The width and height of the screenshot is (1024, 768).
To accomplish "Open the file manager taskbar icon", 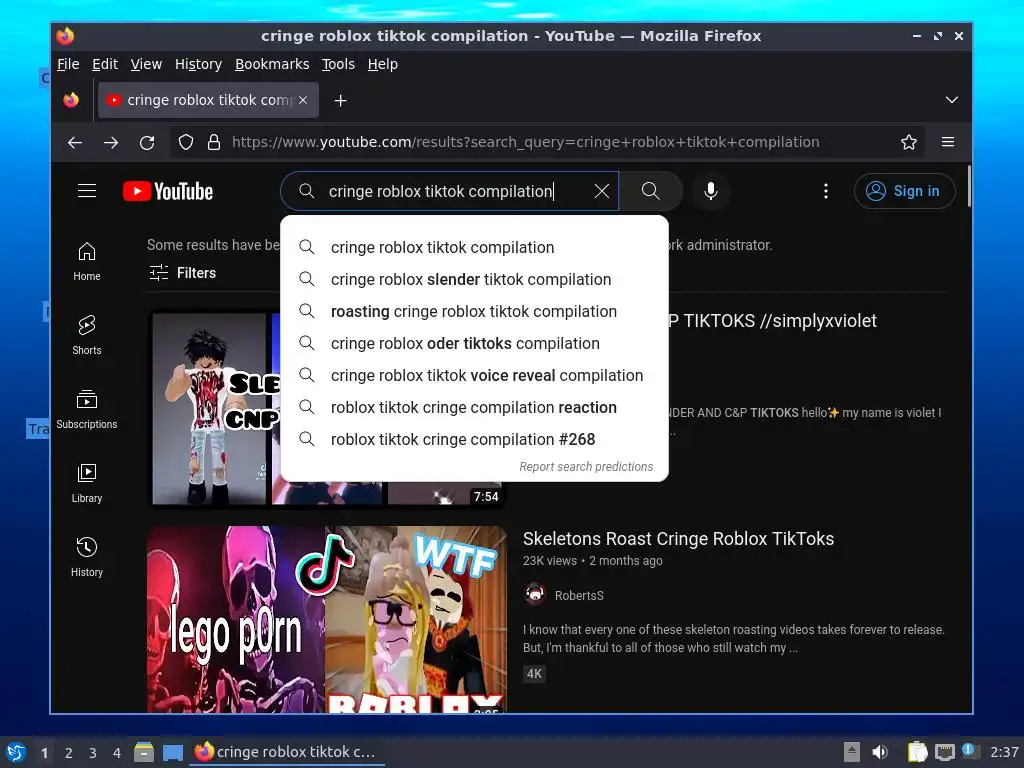I will click(x=144, y=752).
